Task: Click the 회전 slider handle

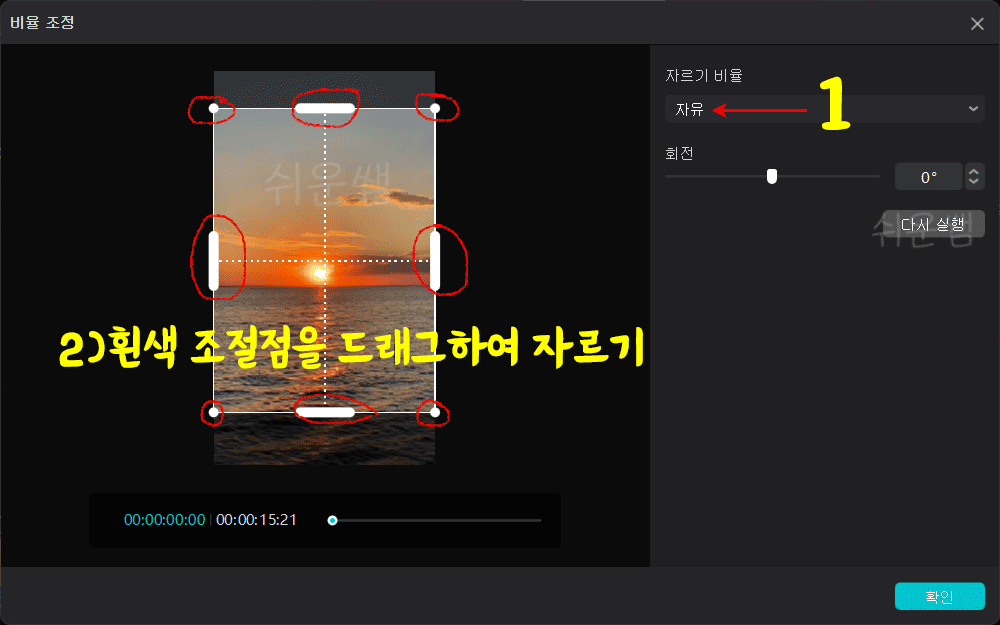Action: (772, 175)
